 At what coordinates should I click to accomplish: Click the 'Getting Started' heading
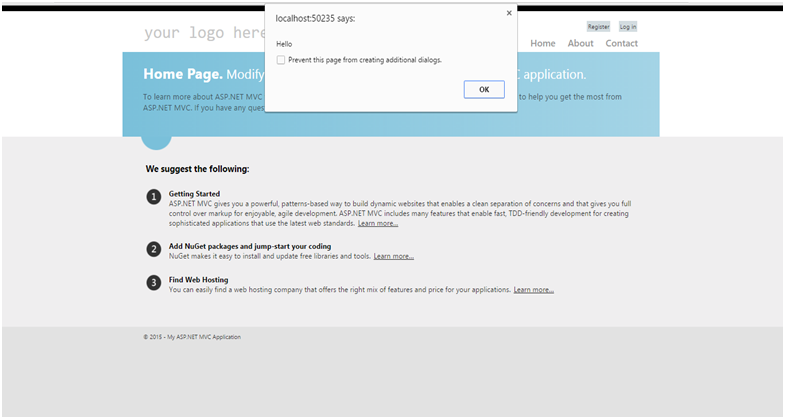[194, 194]
